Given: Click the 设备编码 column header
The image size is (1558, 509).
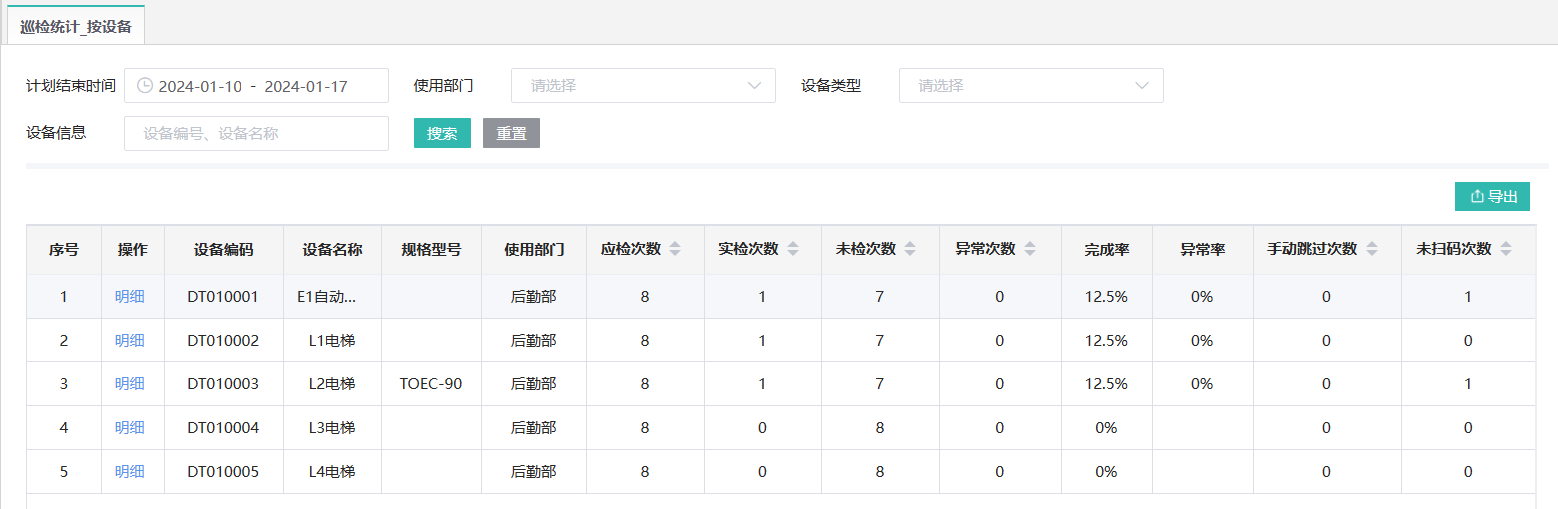Looking at the screenshot, I should tap(223, 249).
